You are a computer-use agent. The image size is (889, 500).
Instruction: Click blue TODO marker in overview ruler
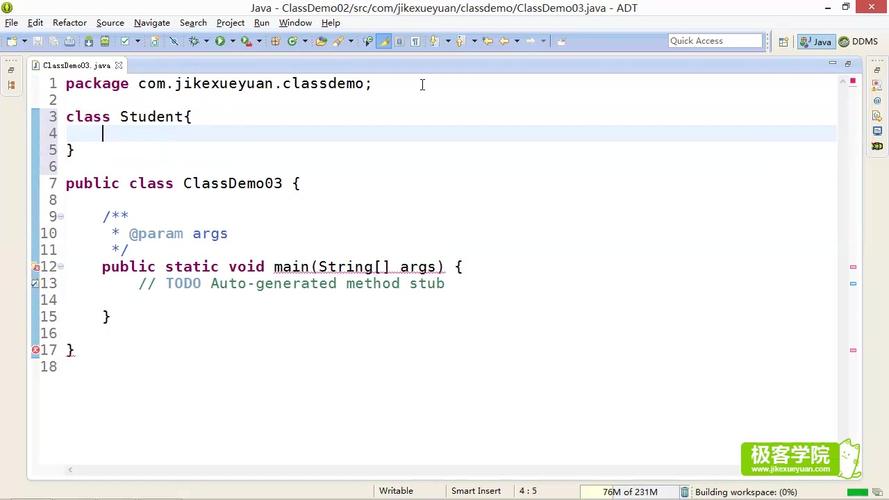coord(853,283)
